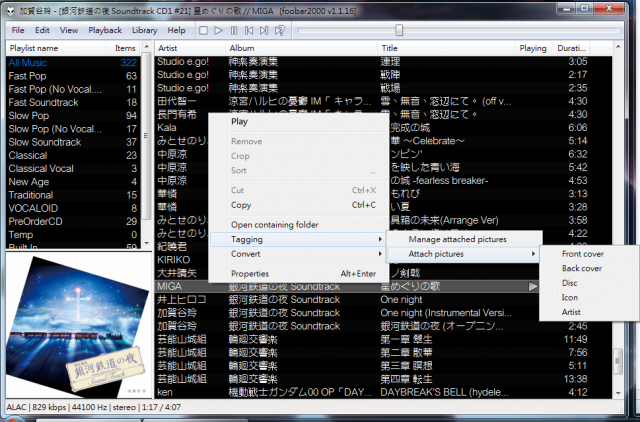Select the DAYBREAK'S BELL track by ken
640x422 pixels.
point(383,392)
